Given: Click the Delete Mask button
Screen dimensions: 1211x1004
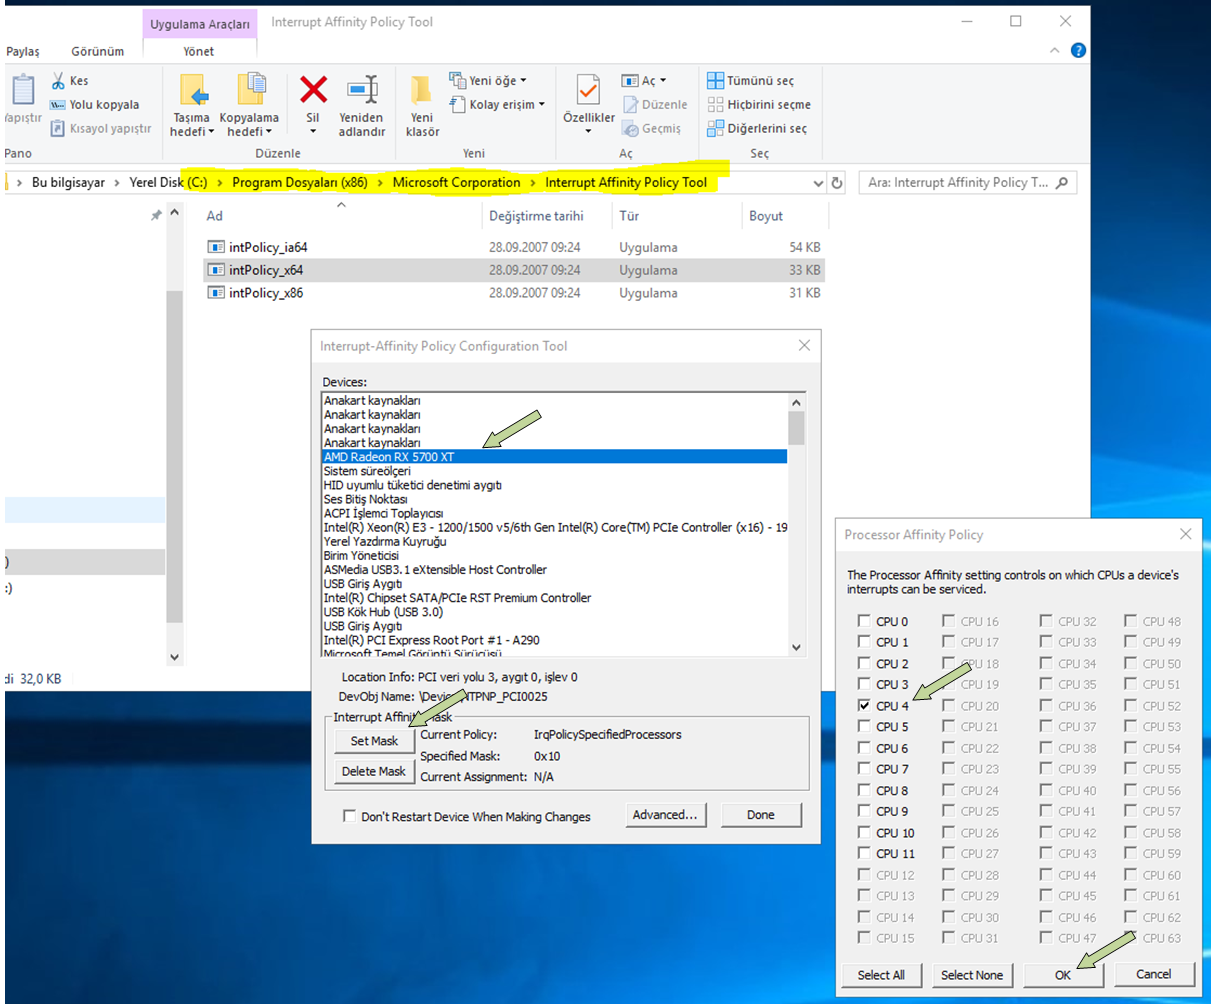Looking at the screenshot, I should [x=374, y=771].
